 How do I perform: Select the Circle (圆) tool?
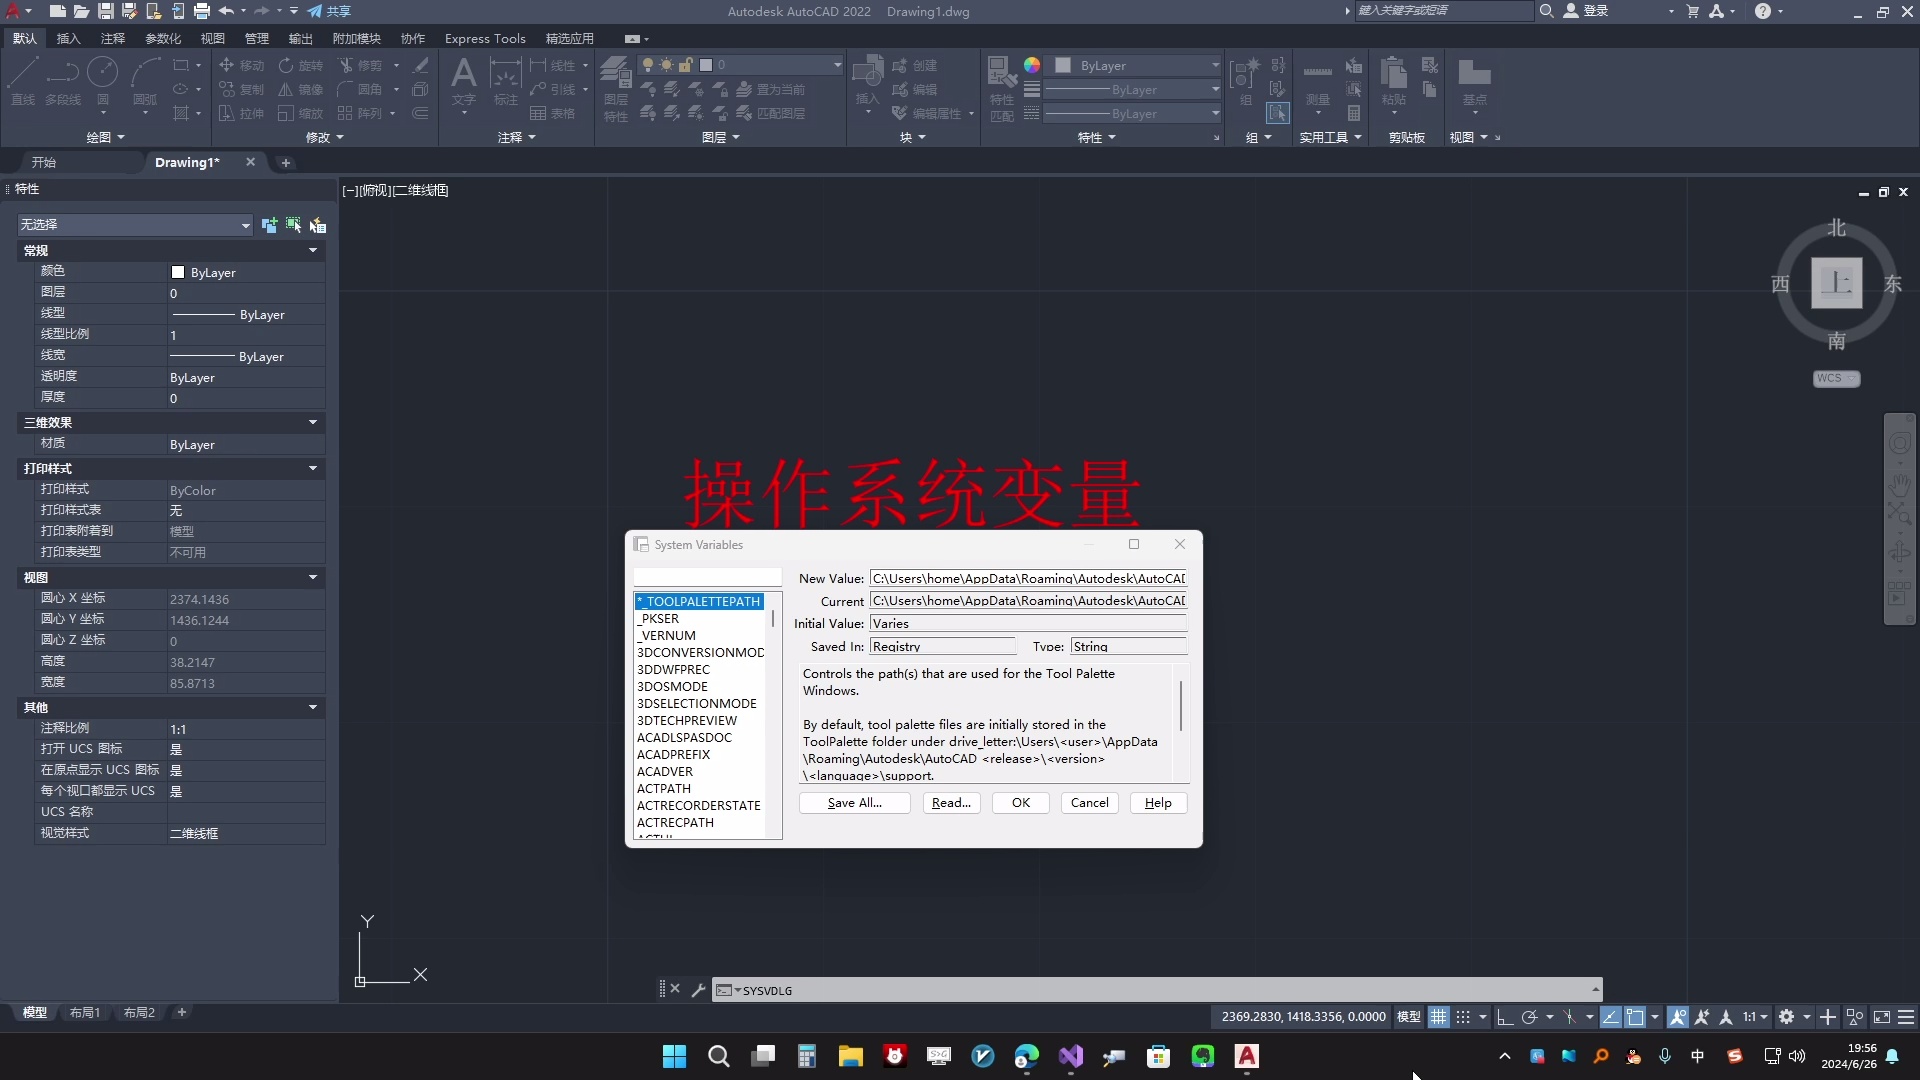(102, 80)
